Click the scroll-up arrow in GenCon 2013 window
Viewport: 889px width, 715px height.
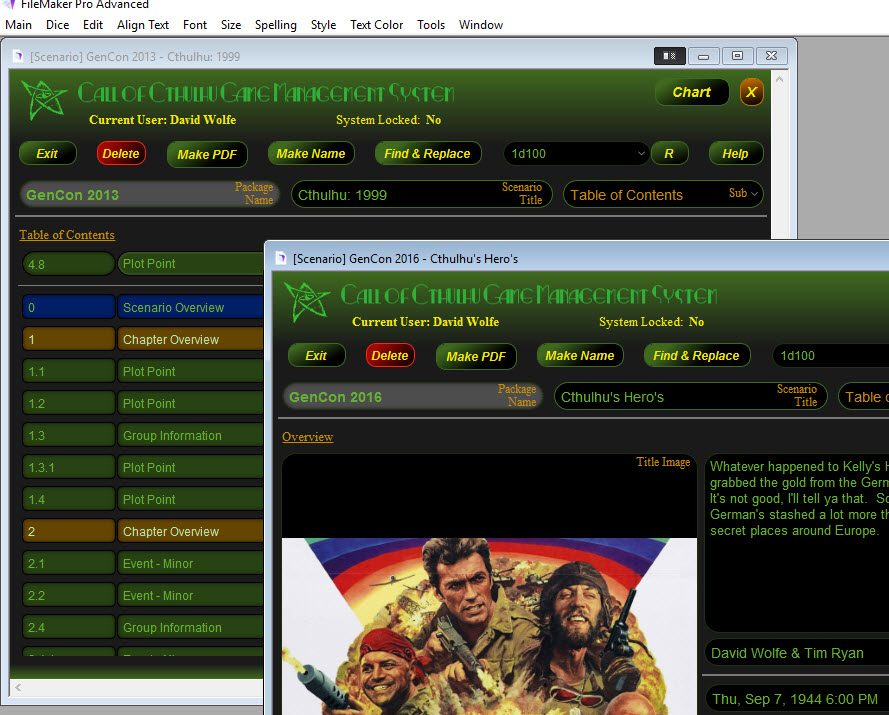coord(780,80)
